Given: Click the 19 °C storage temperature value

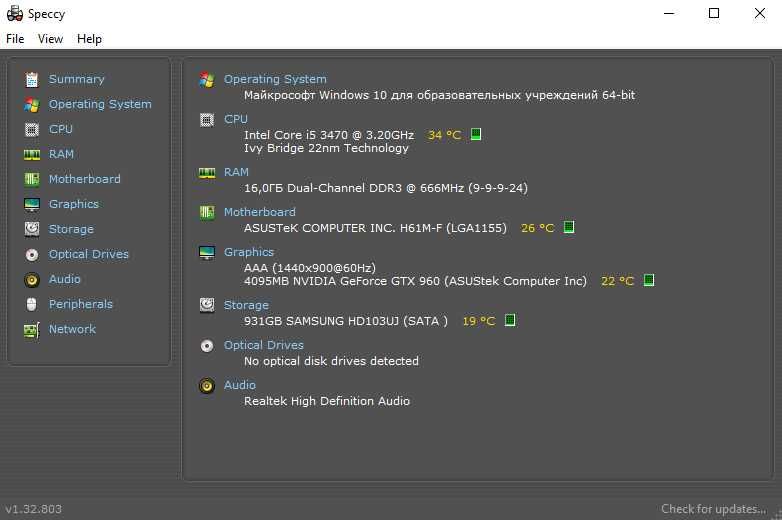Looking at the screenshot, I should point(479,321).
